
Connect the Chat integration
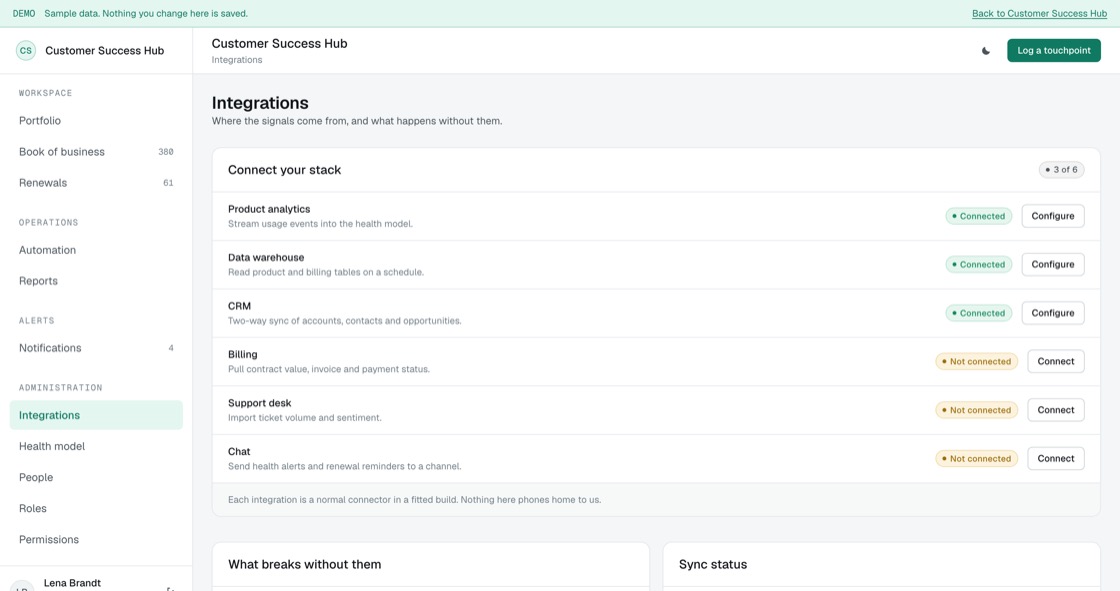[x=1056, y=459]
